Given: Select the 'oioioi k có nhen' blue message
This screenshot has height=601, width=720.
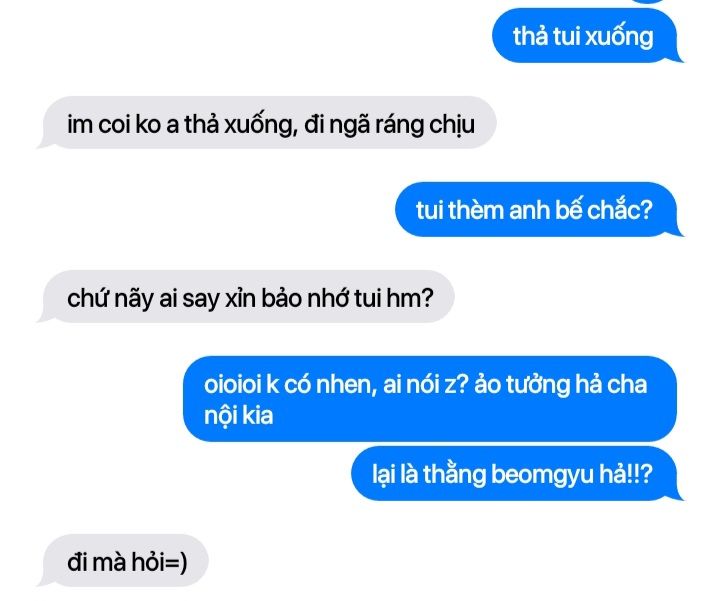Looking at the screenshot, I should [x=430, y=399].
